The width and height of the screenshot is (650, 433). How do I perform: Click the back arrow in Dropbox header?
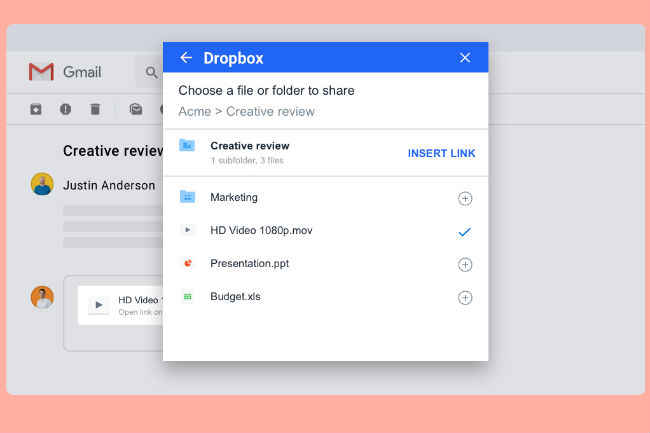click(x=186, y=58)
